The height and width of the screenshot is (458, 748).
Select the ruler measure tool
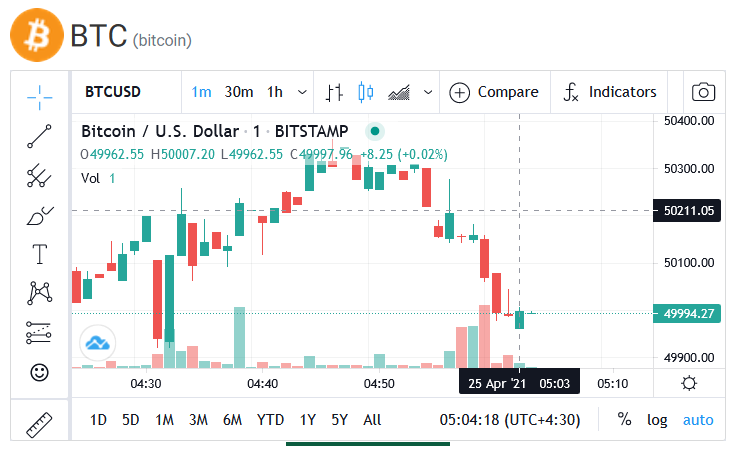[x=39, y=425]
